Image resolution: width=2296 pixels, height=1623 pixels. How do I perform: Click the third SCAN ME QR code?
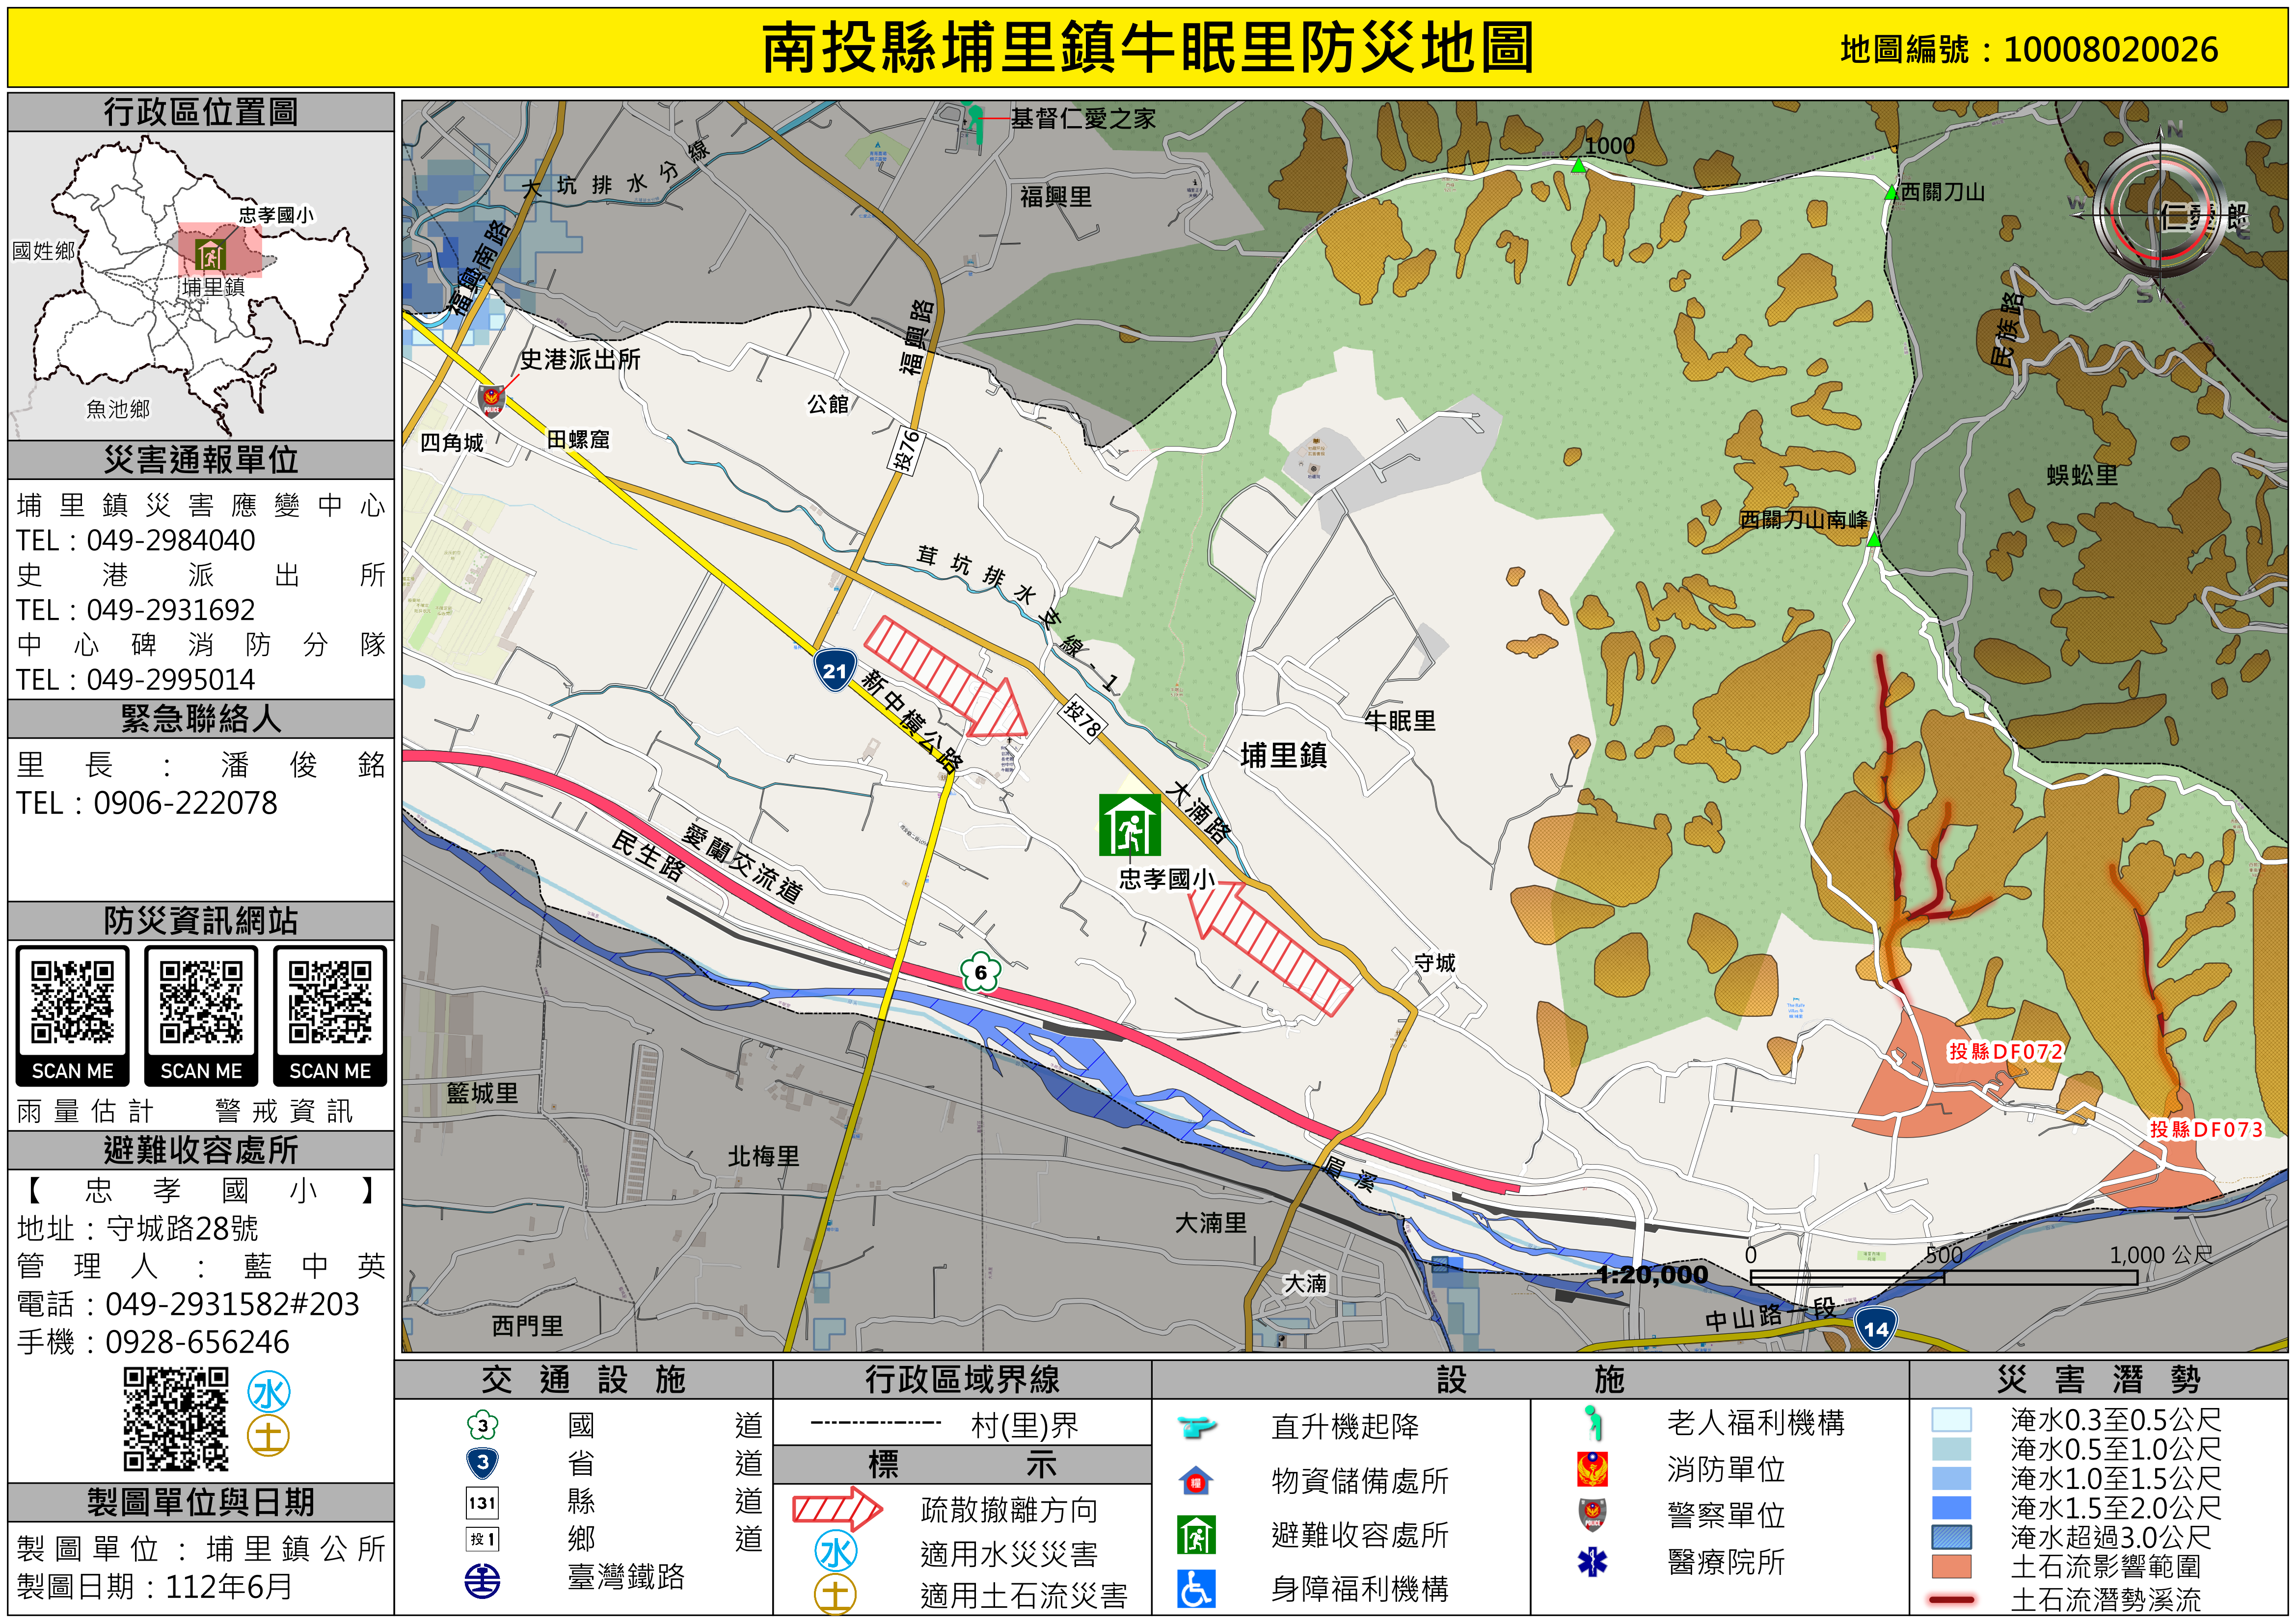[x=330, y=1003]
